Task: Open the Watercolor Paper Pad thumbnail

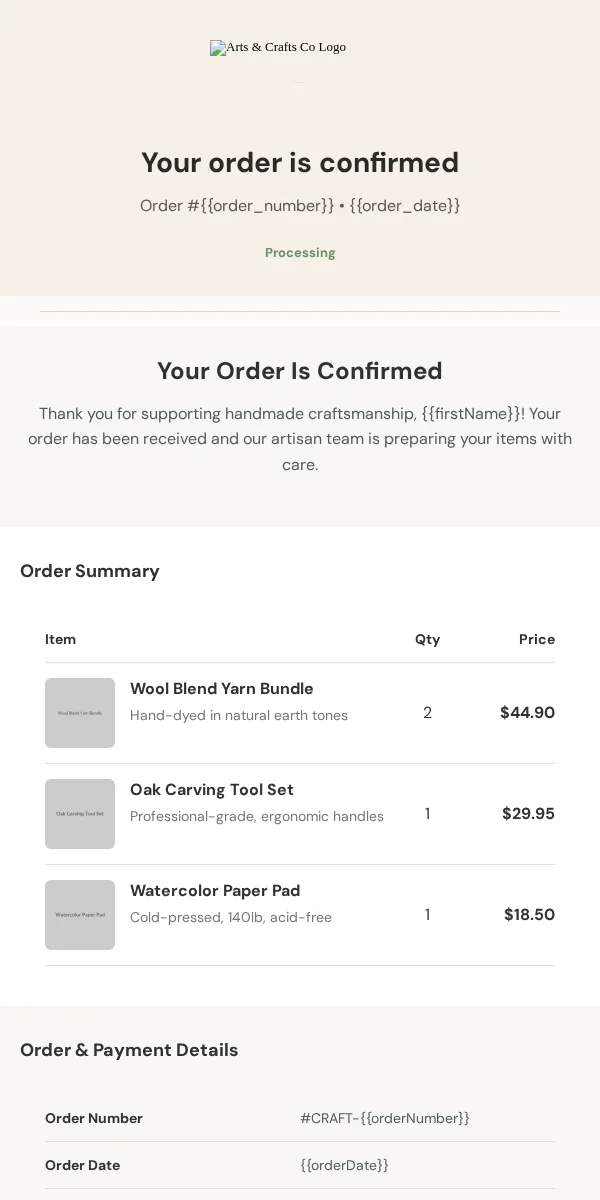Action: [x=80, y=915]
